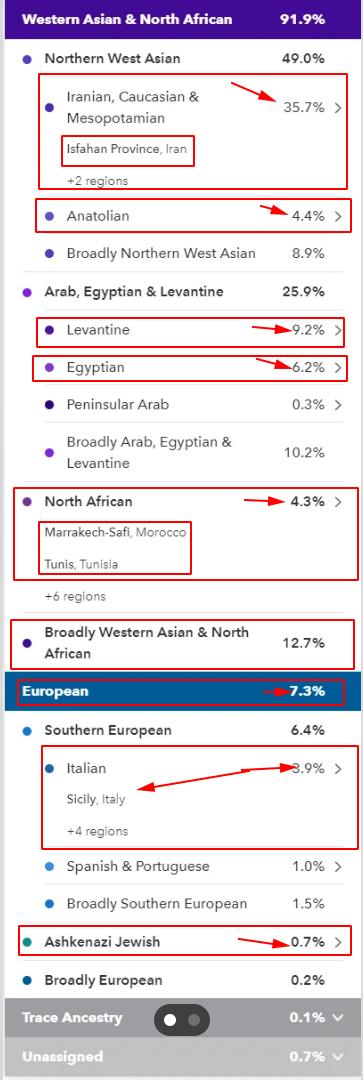Open the Peninsular Arab chevron

tap(338, 405)
